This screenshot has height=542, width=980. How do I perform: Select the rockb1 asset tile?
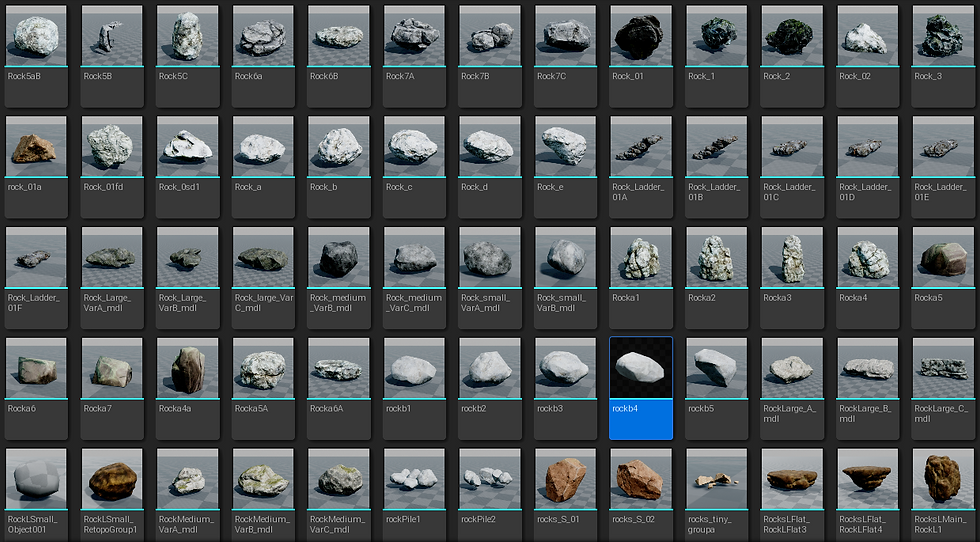point(414,388)
